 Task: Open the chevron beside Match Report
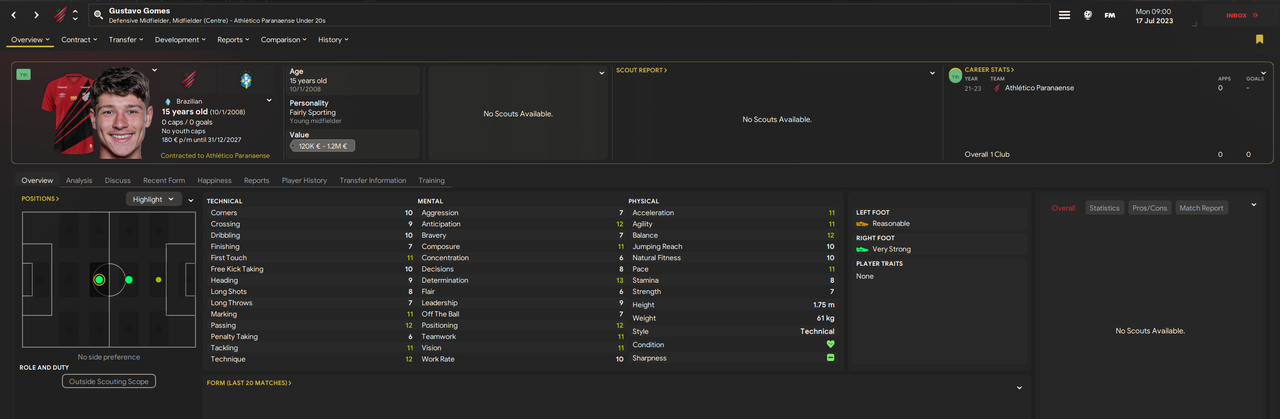pyautogui.click(x=1253, y=205)
